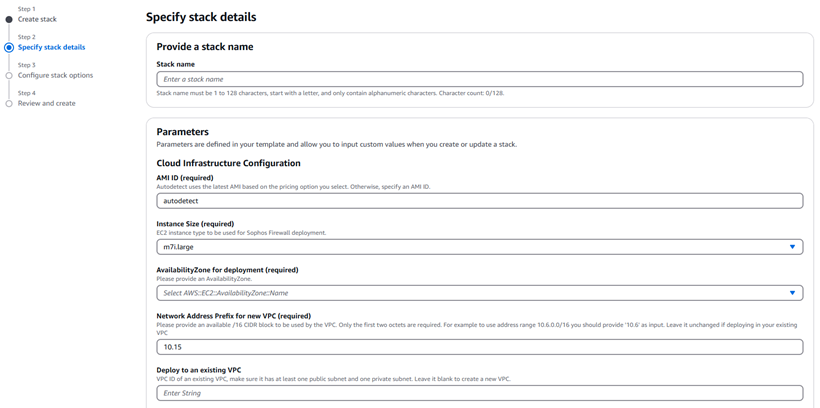
Task: Click the AMI ID field containing autodetect
Action: 479,201
